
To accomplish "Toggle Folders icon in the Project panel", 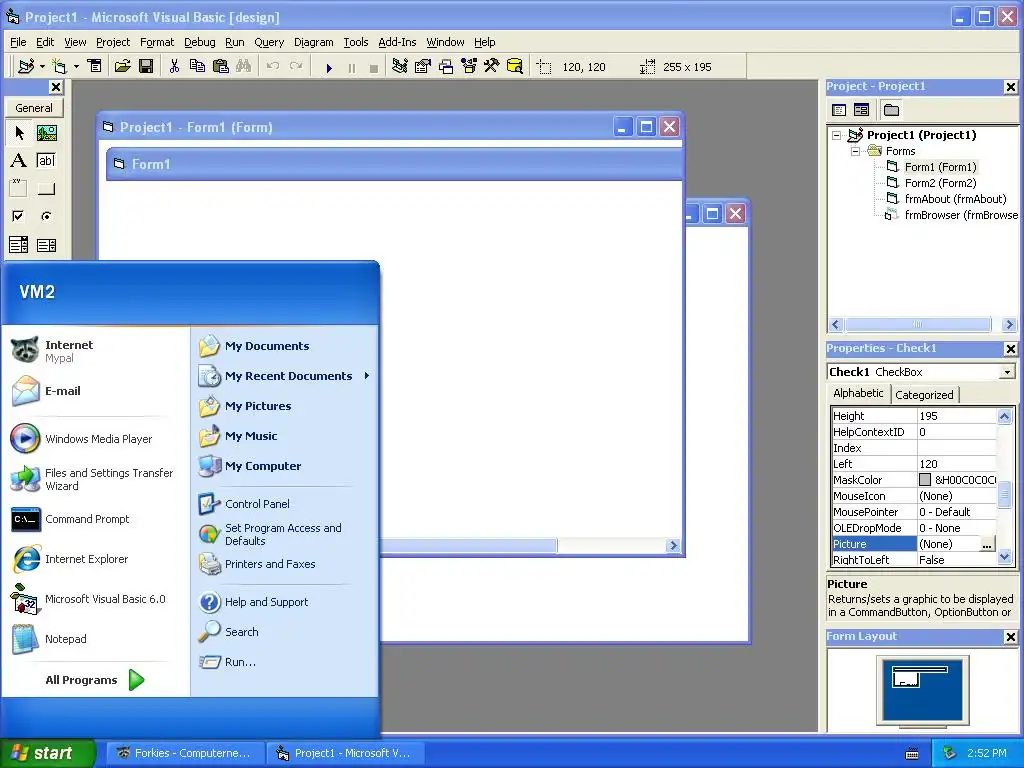I will (x=891, y=110).
